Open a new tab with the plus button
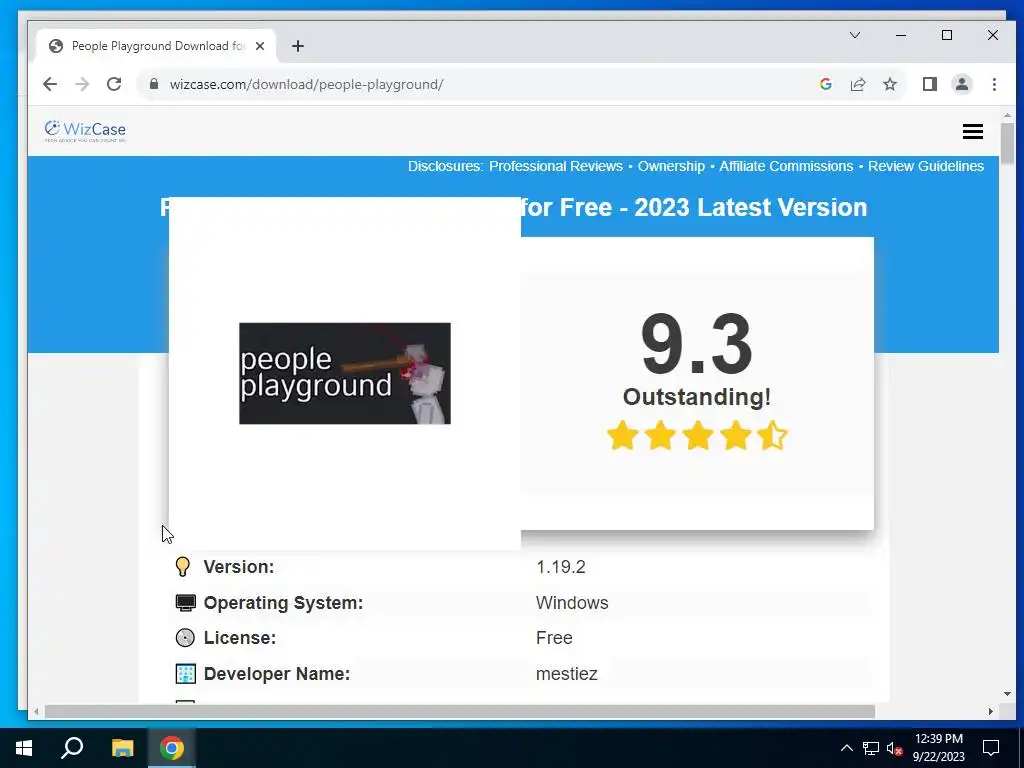This screenshot has width=1024, height=768. [298, 46]
